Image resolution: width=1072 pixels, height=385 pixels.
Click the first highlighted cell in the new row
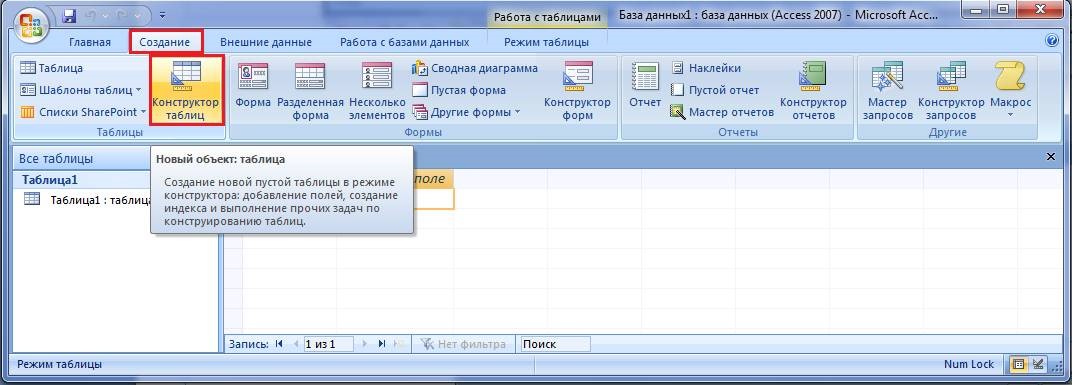click(x=432, y=199)
